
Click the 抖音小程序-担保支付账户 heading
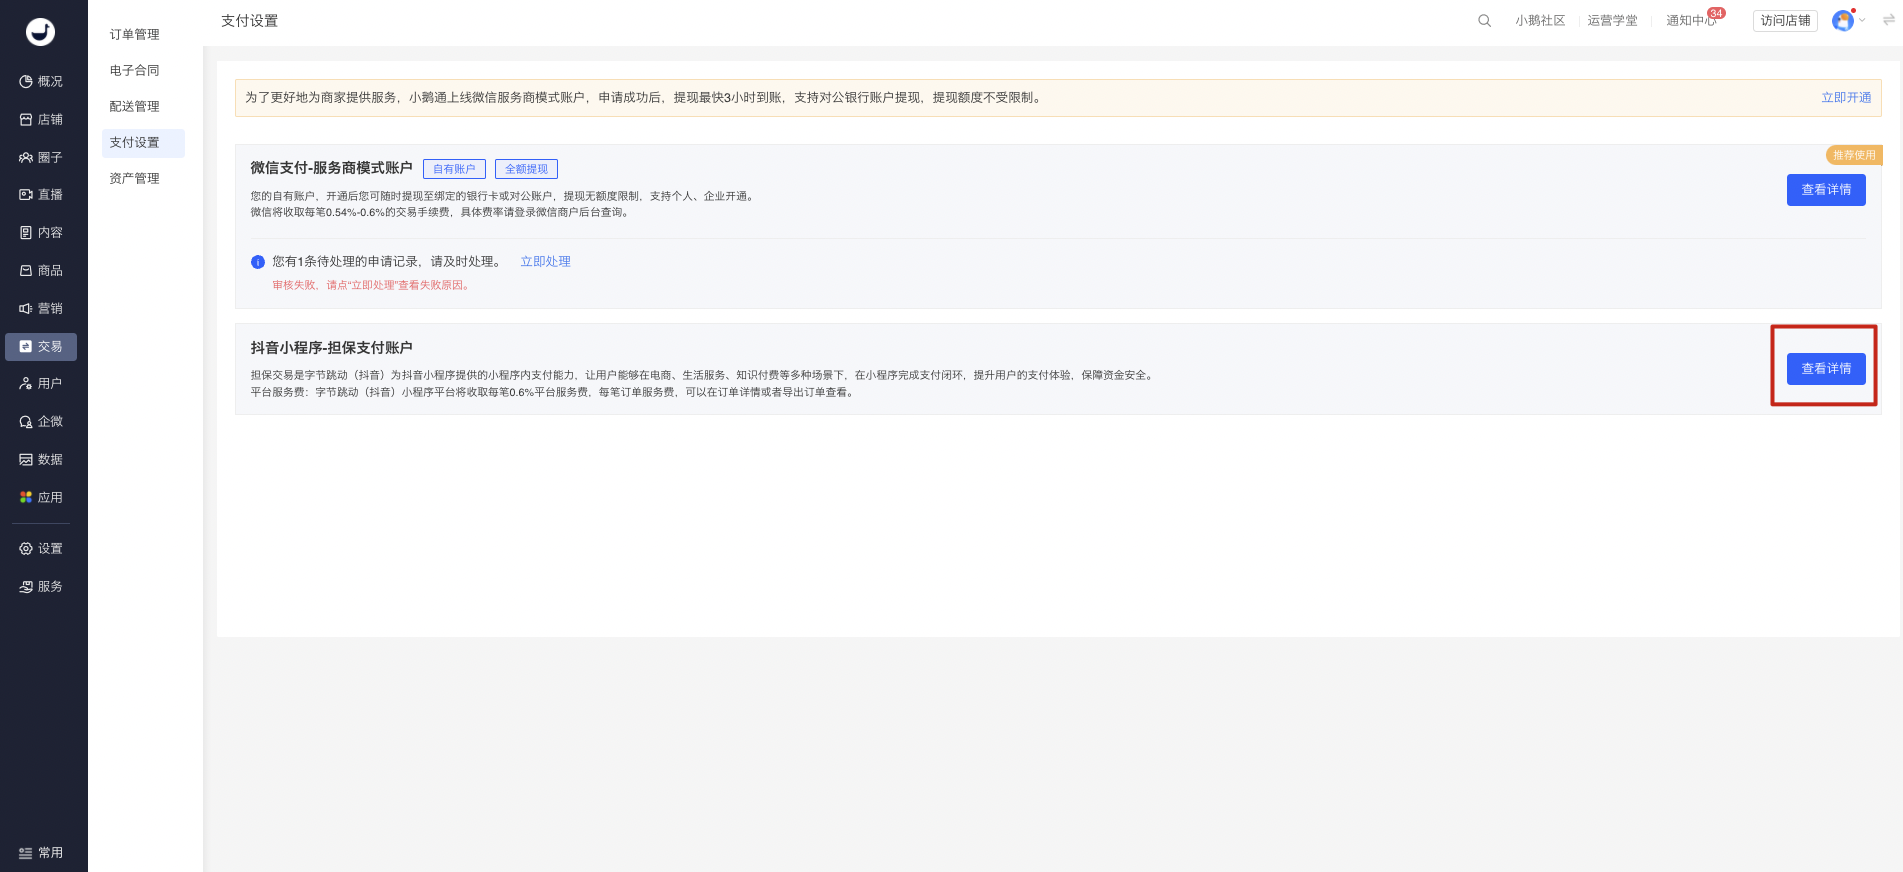click(331, 348)
